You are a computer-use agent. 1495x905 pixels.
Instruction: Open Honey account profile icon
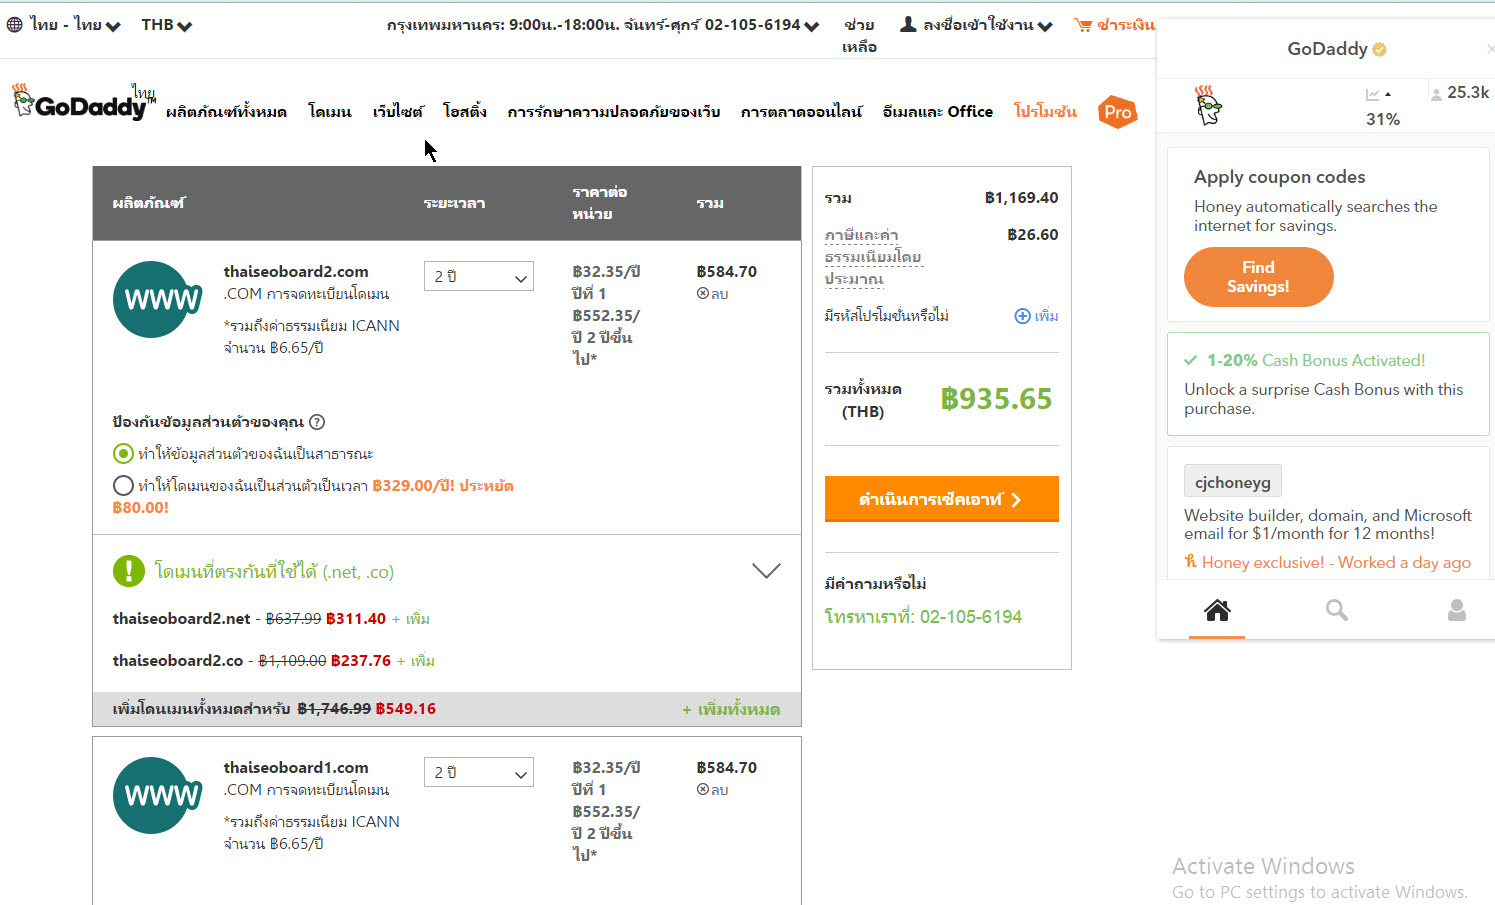(1456, 610)
